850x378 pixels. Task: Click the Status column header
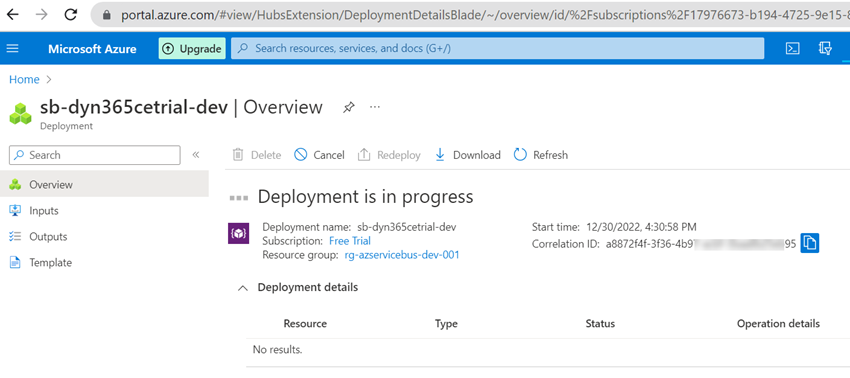click(x=600, y=324)
